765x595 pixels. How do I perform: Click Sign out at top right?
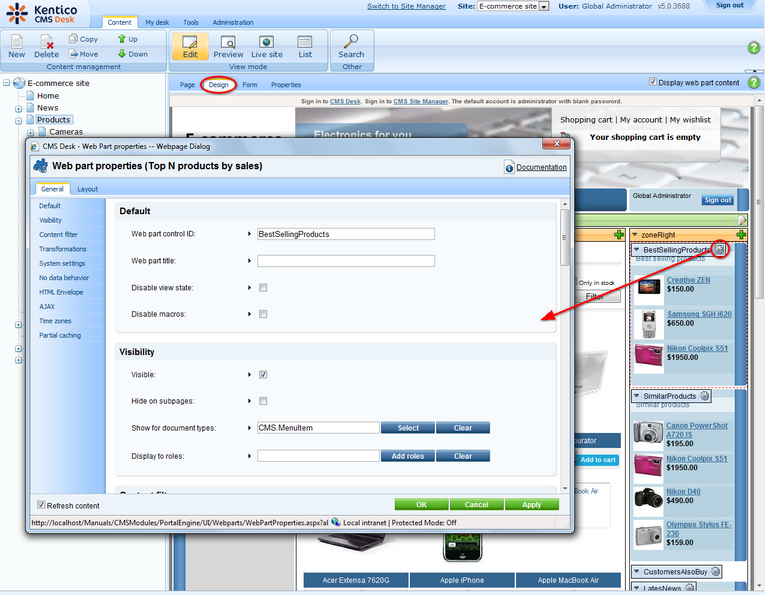tap(729, 5)
